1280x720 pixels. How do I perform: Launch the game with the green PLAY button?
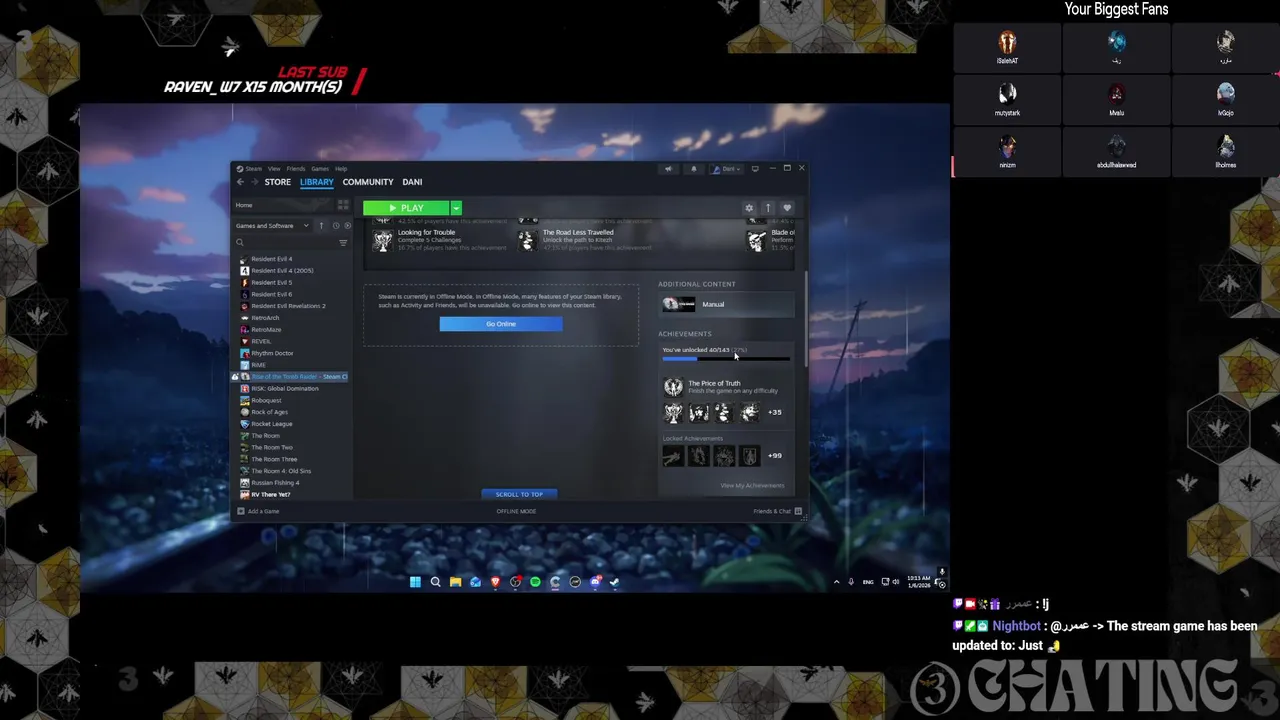(x=406, y=208)
